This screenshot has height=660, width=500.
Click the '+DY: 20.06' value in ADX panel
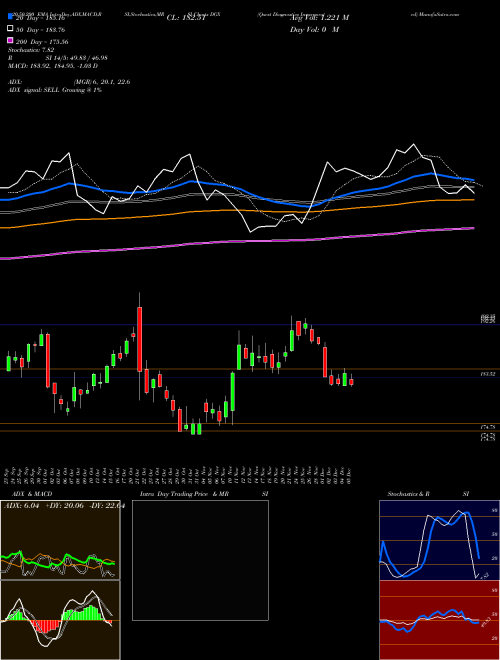64,506
